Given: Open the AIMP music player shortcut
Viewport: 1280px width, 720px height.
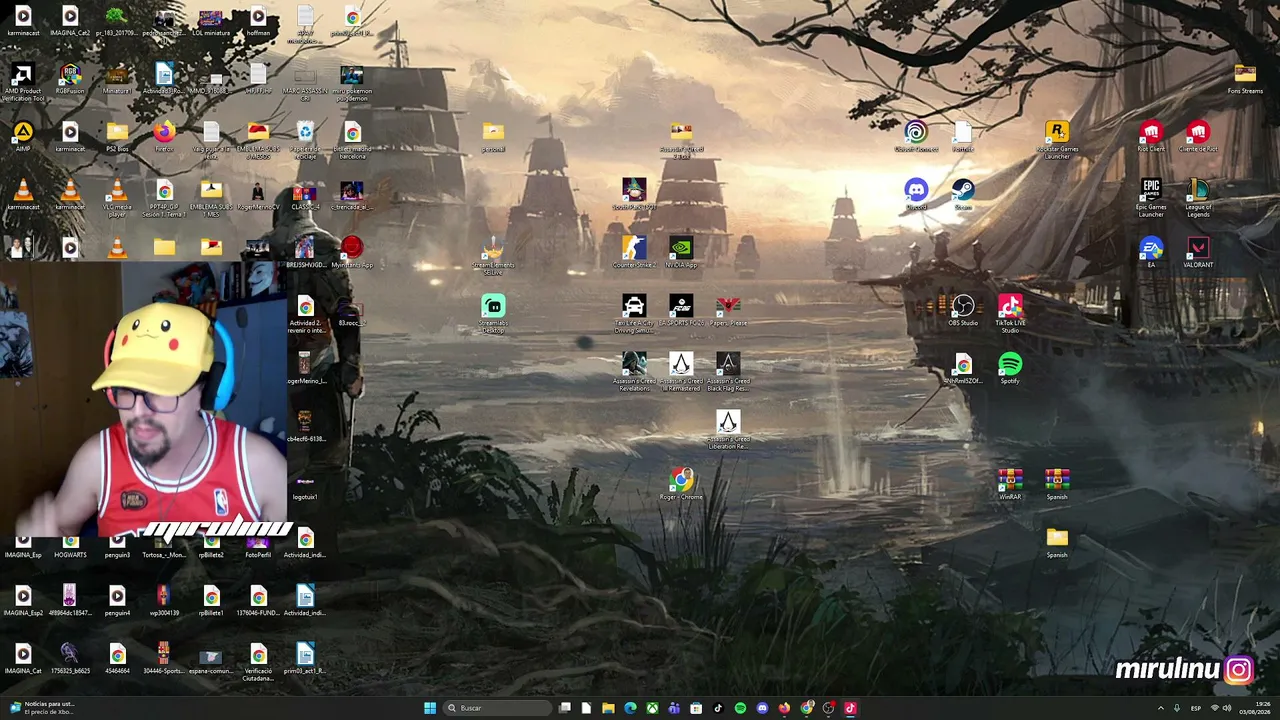Looking at the screenshot, I should pyautogui.click(x=23, y=138).
